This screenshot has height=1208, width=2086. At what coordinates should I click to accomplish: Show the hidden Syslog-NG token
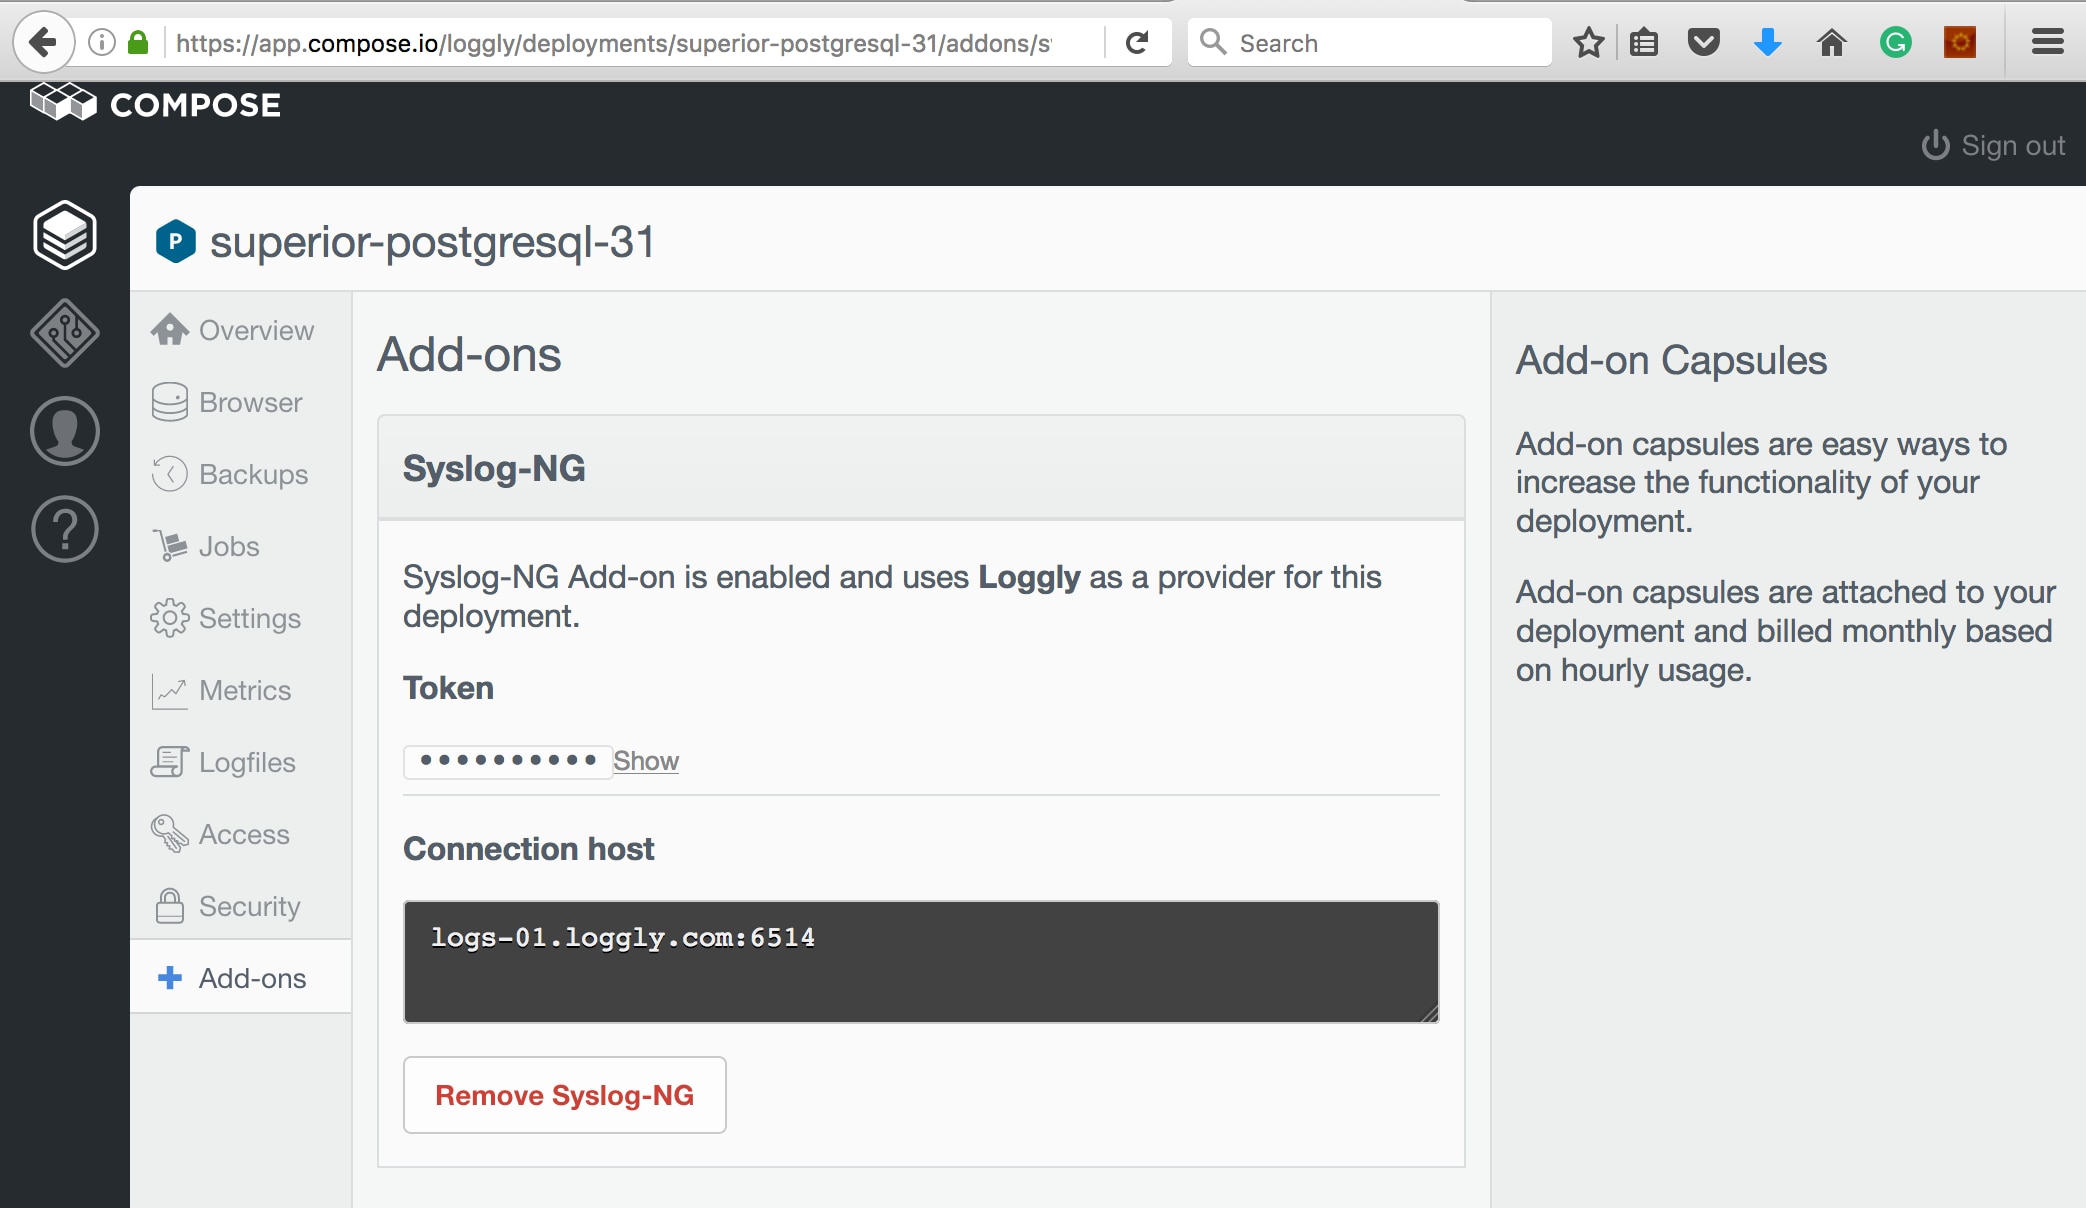(x=645, y=761)
